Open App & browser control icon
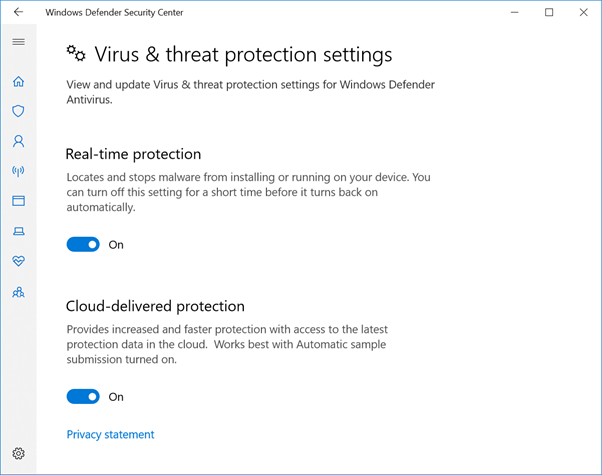602x475 pixels. point(18,201)
